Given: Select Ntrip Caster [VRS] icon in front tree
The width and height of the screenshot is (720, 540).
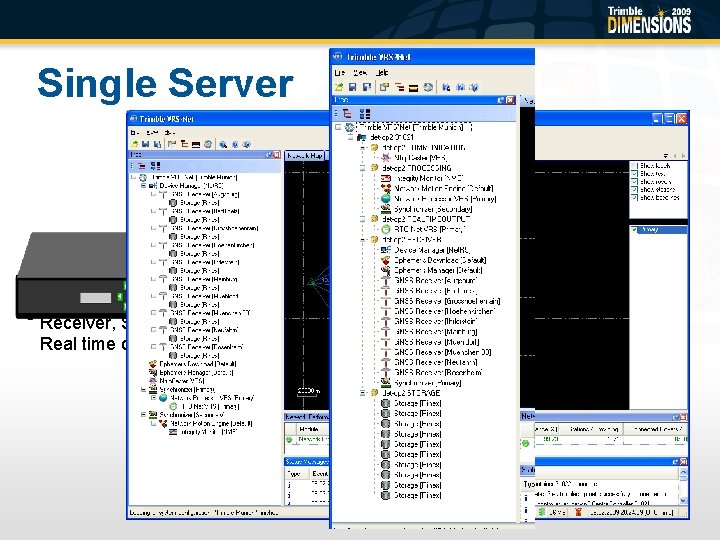Looking at the screenshot, I should [x=386, y=158].
